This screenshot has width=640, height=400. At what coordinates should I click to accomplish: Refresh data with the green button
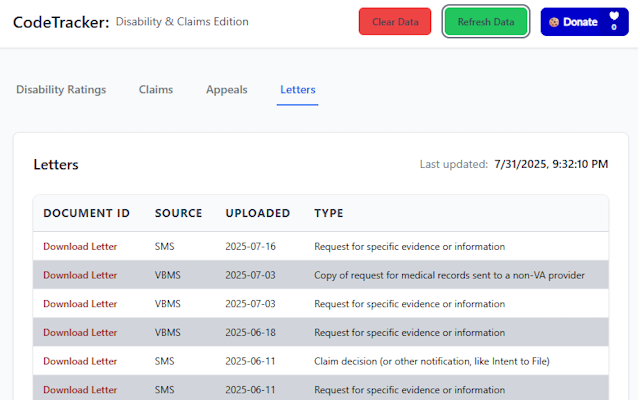(486, 22)
